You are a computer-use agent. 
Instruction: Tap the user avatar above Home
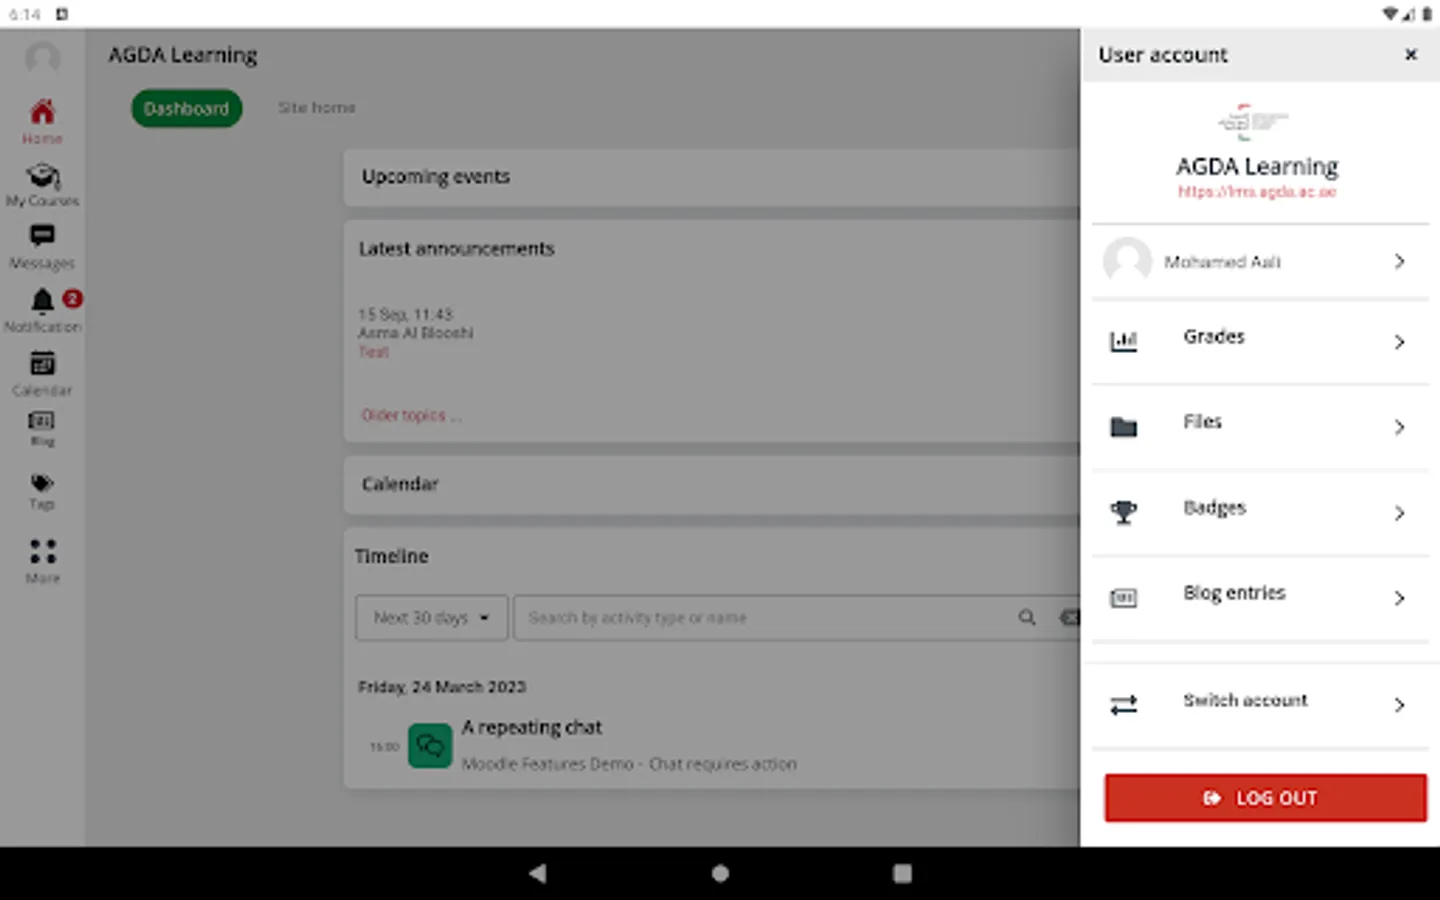tap(42, 58)
